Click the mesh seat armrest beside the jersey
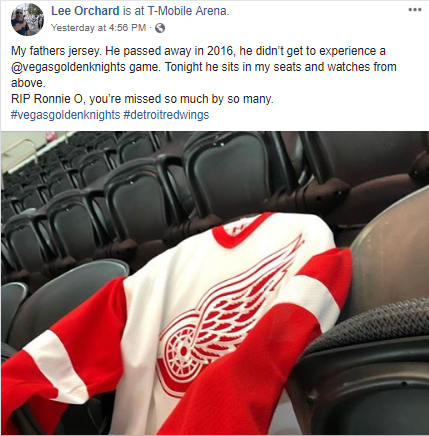 coord(377,328)
